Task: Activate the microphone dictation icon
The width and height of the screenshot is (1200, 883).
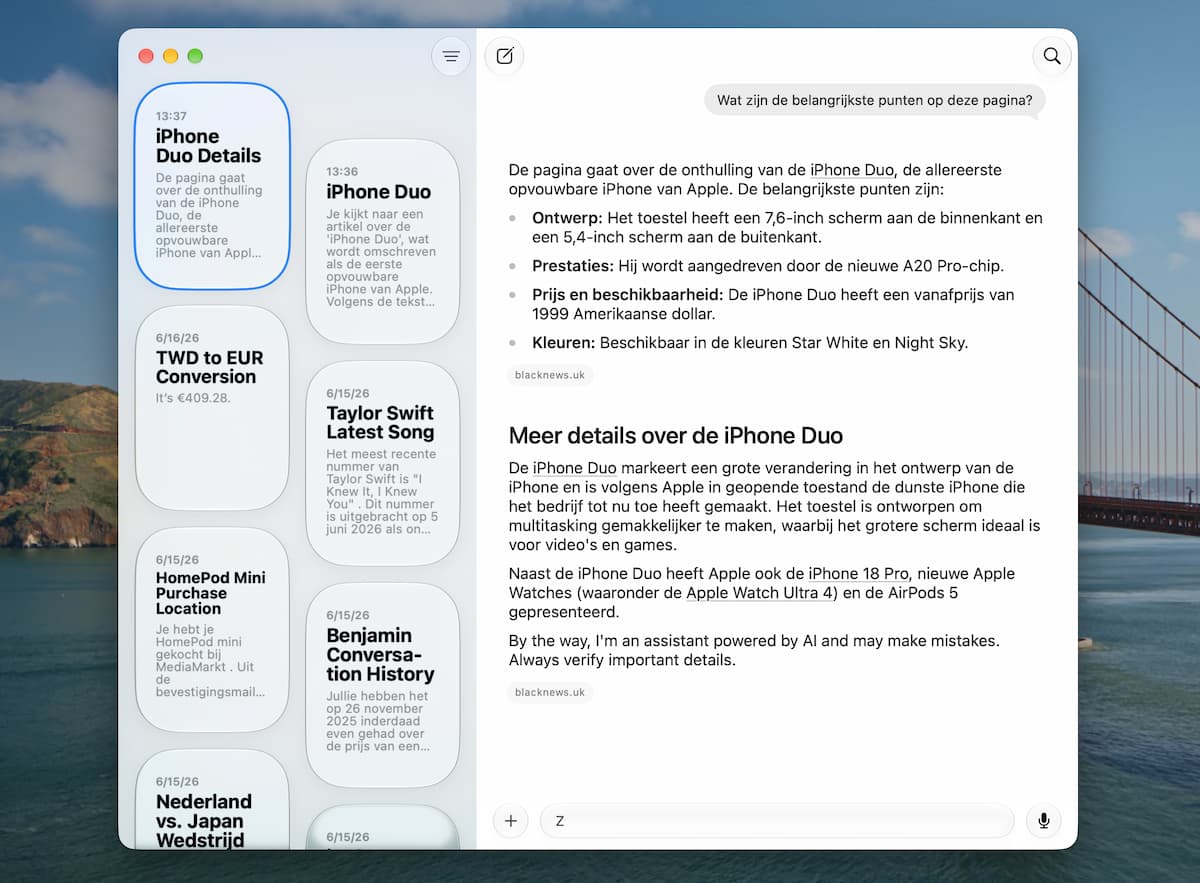Action: point(1044,821)
